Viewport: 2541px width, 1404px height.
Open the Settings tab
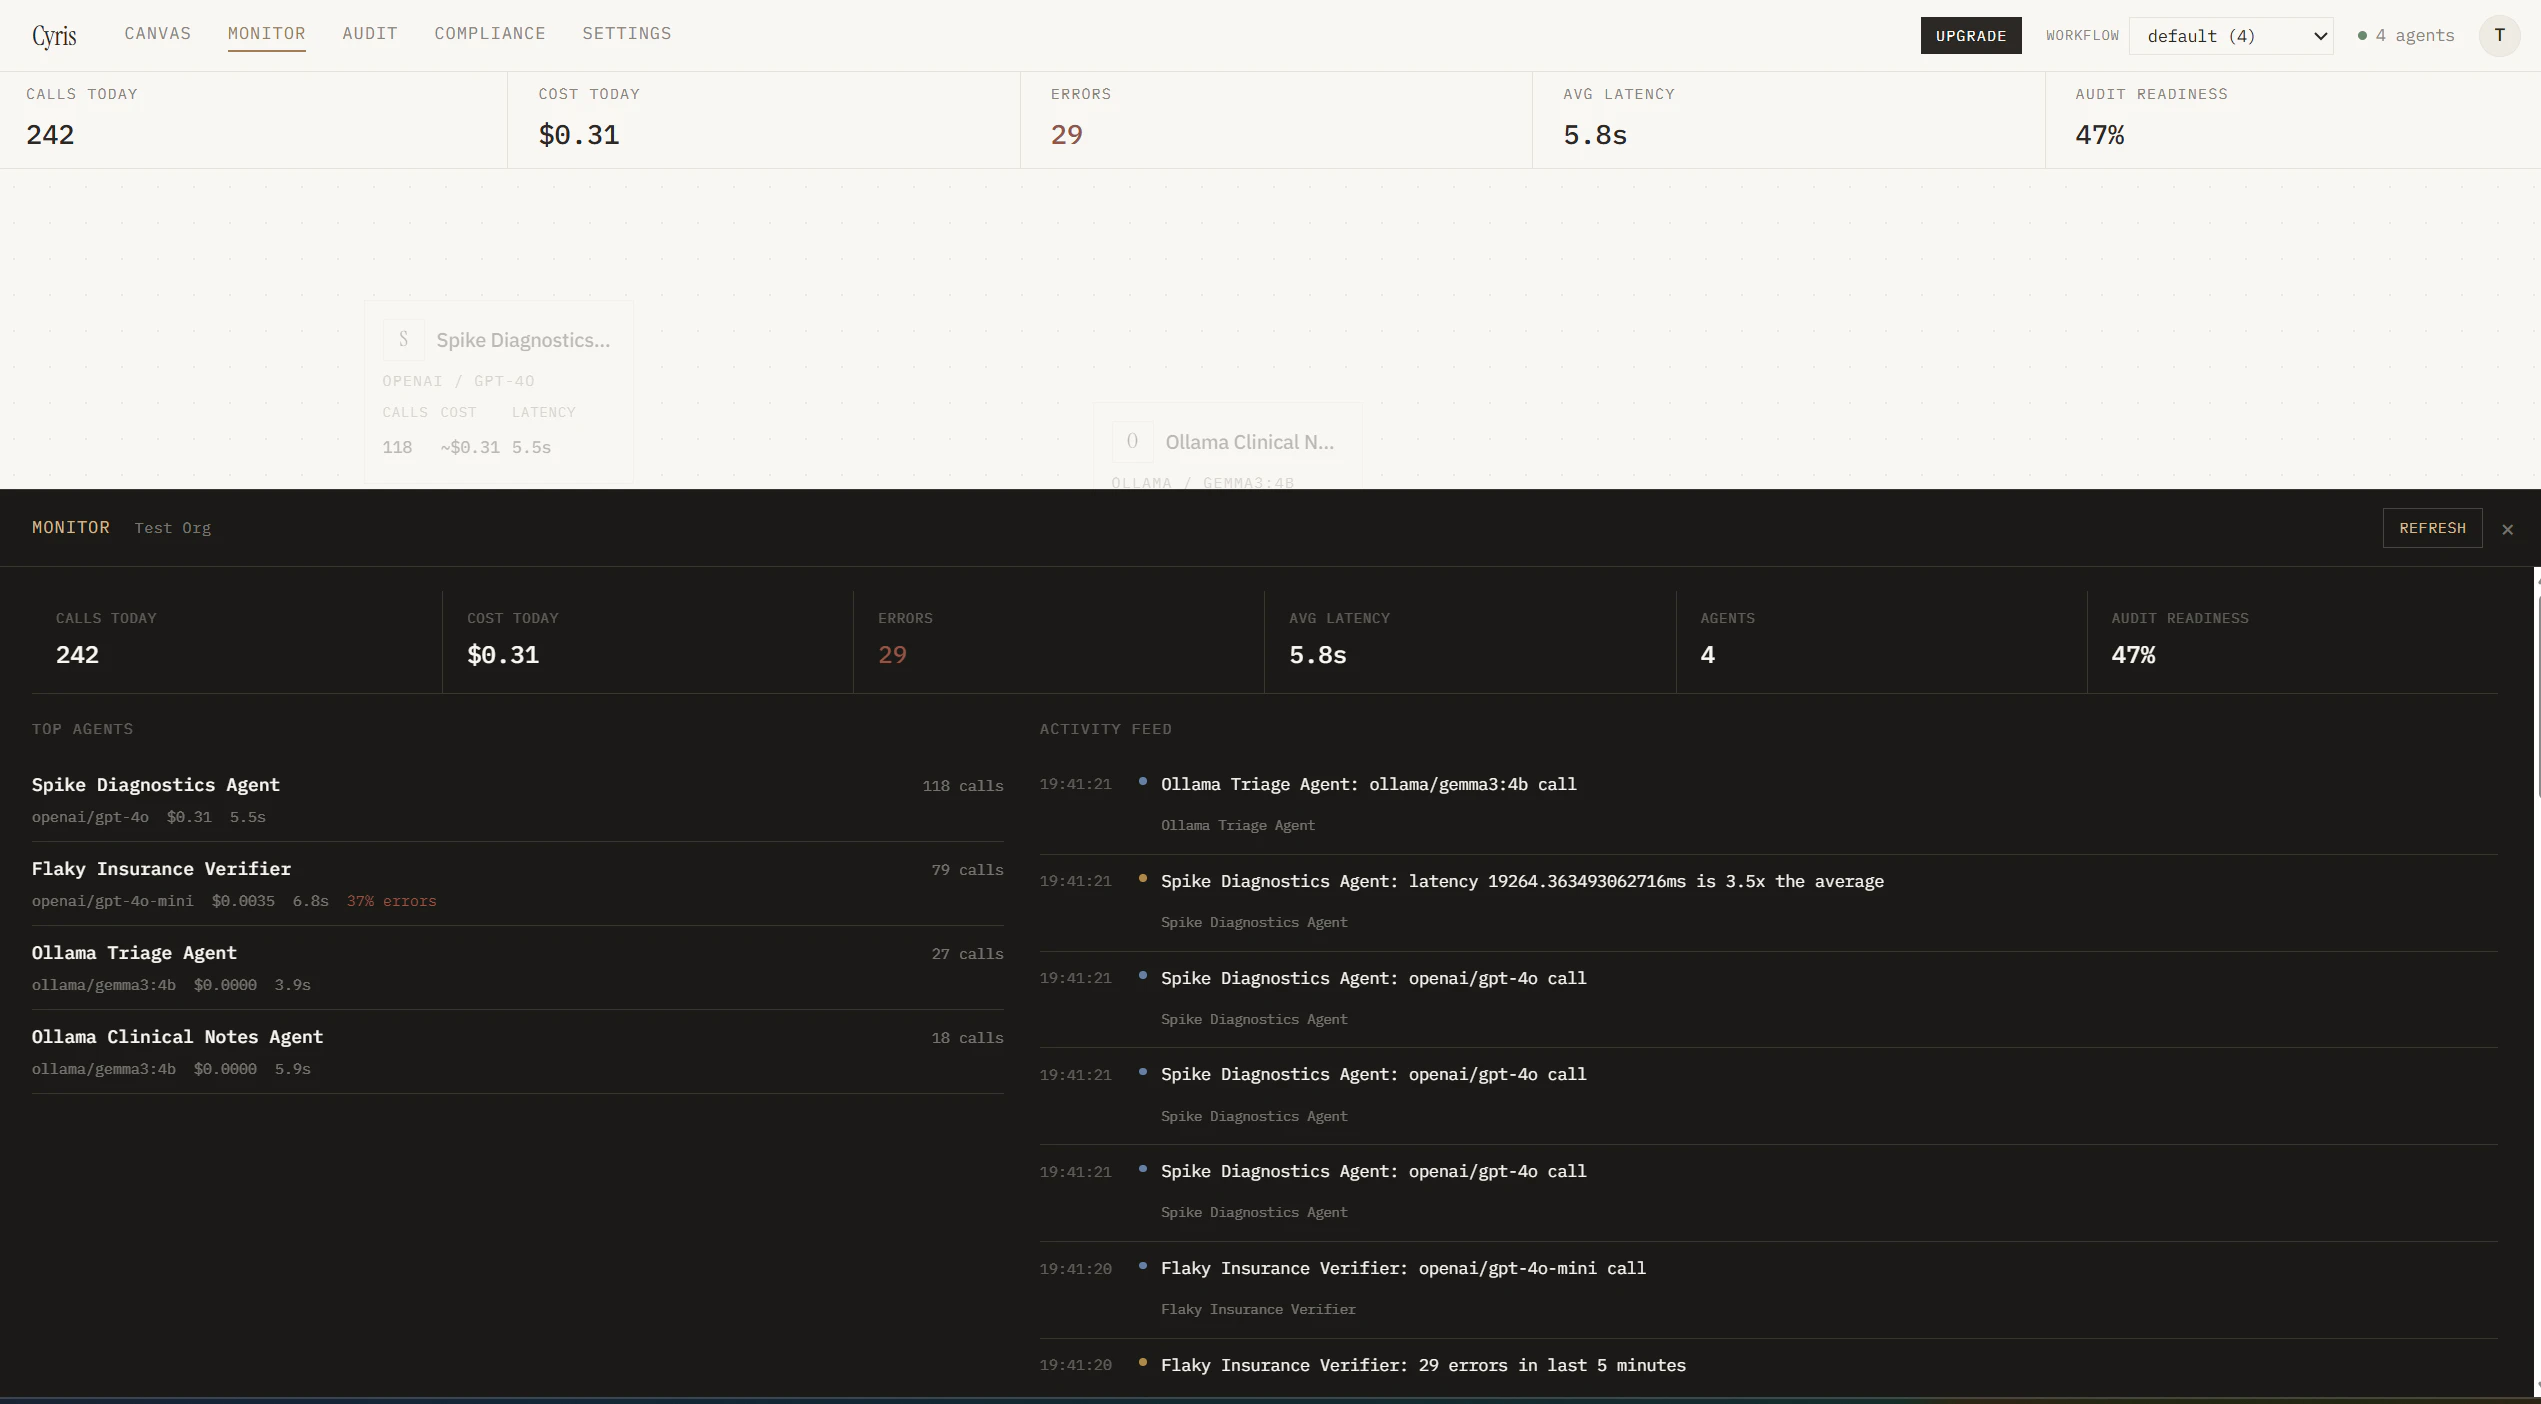click(626, 33)
